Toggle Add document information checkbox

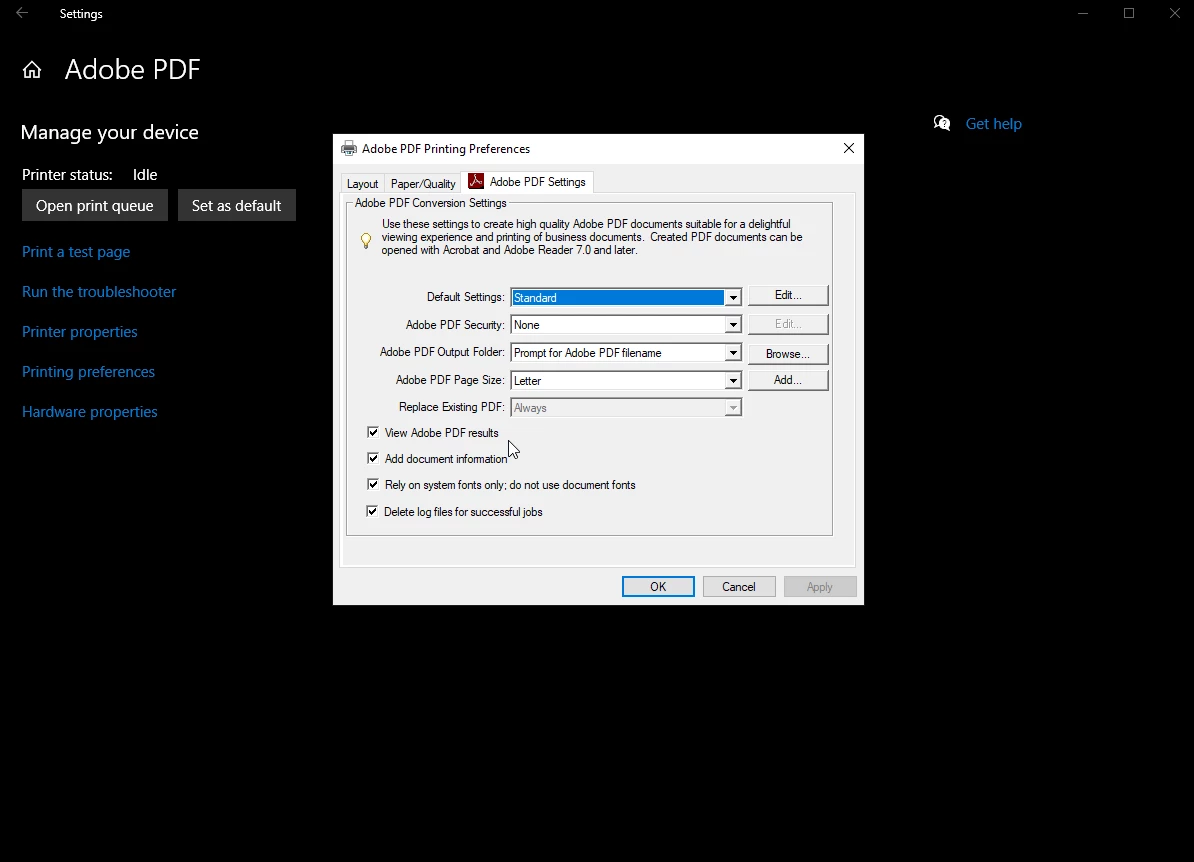373,458
